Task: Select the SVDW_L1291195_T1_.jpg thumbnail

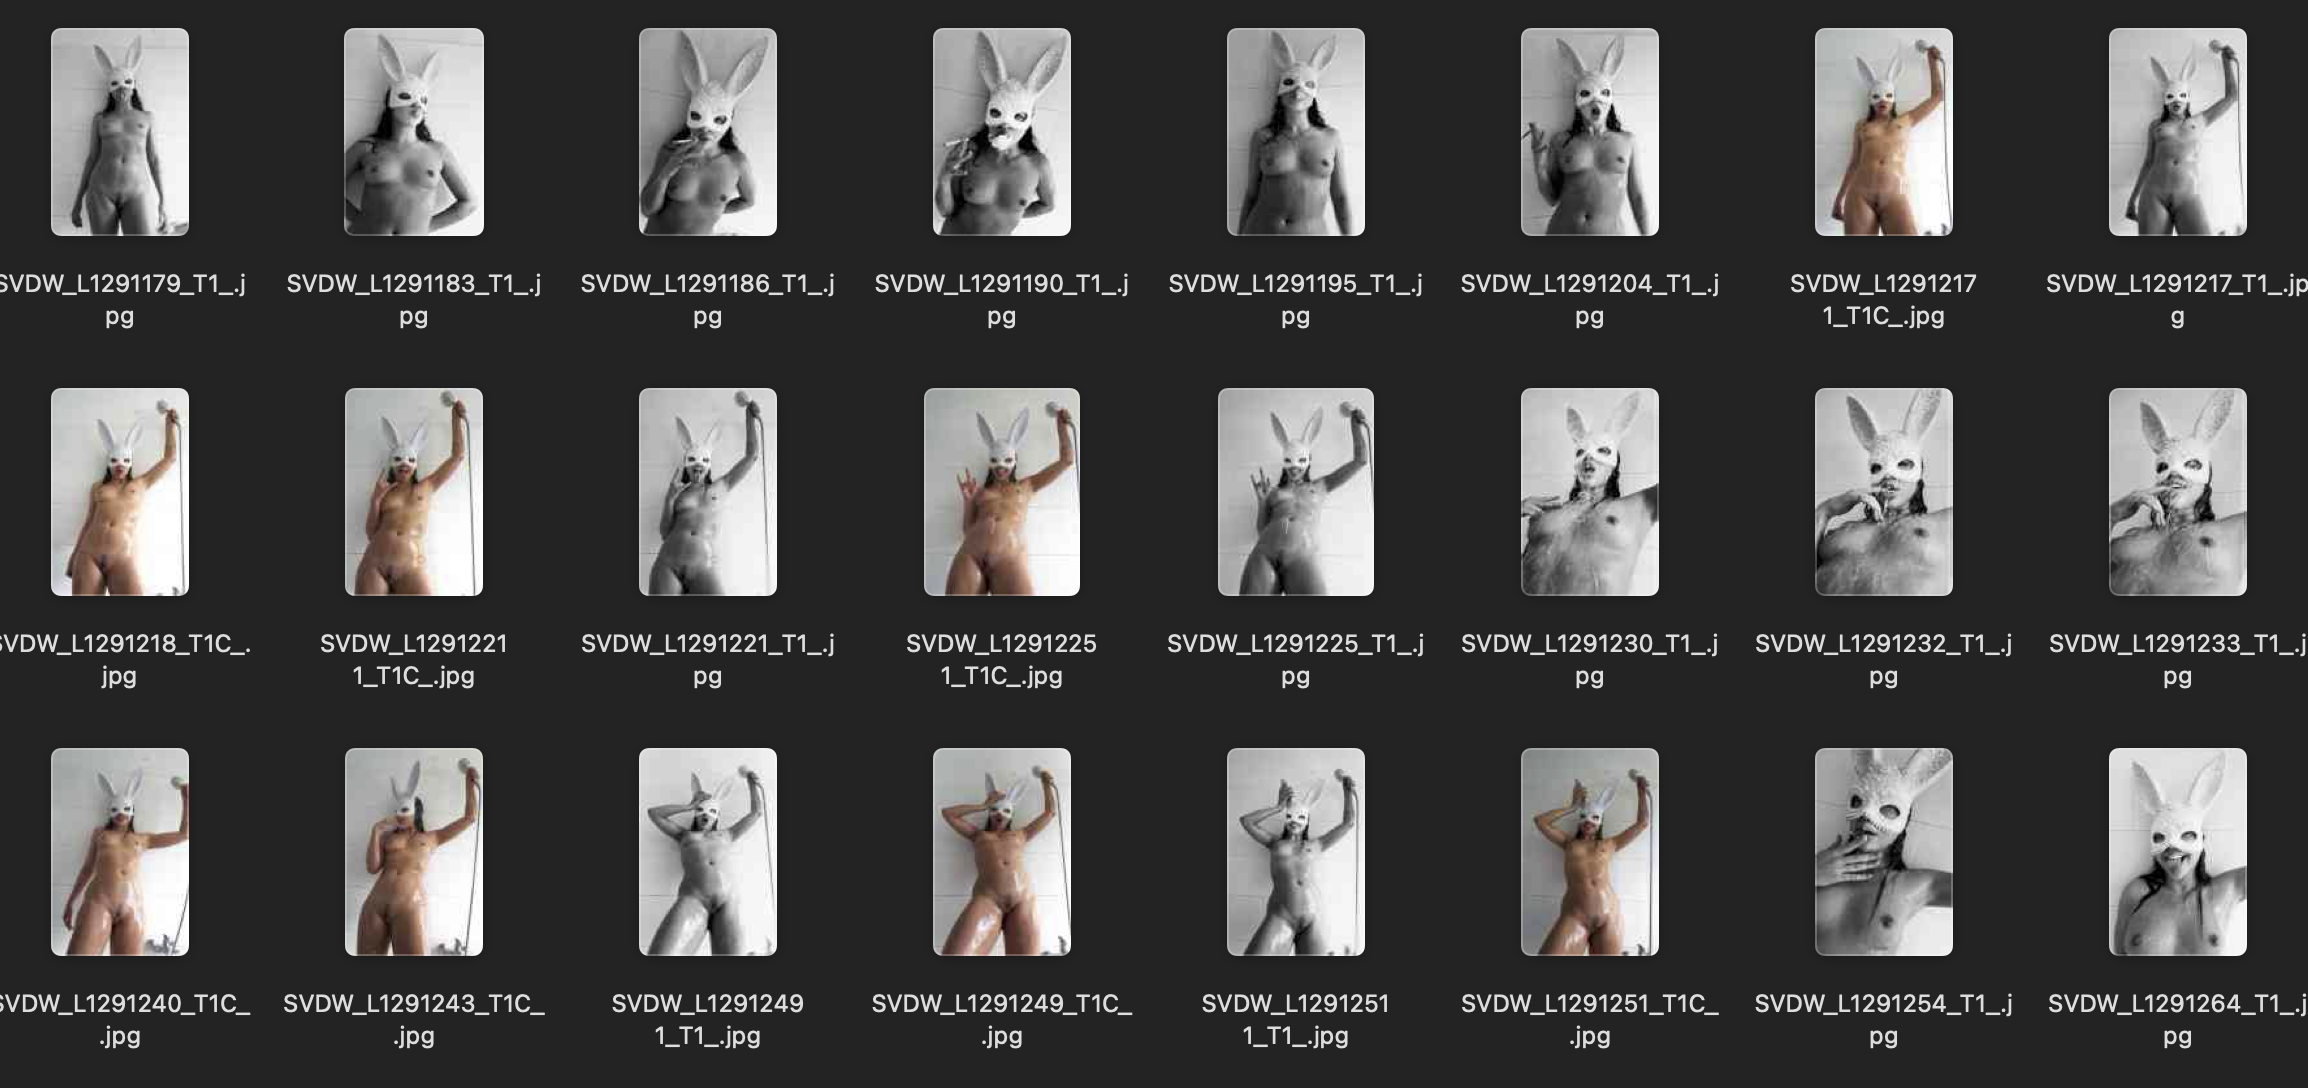Action: (1296, 132)
